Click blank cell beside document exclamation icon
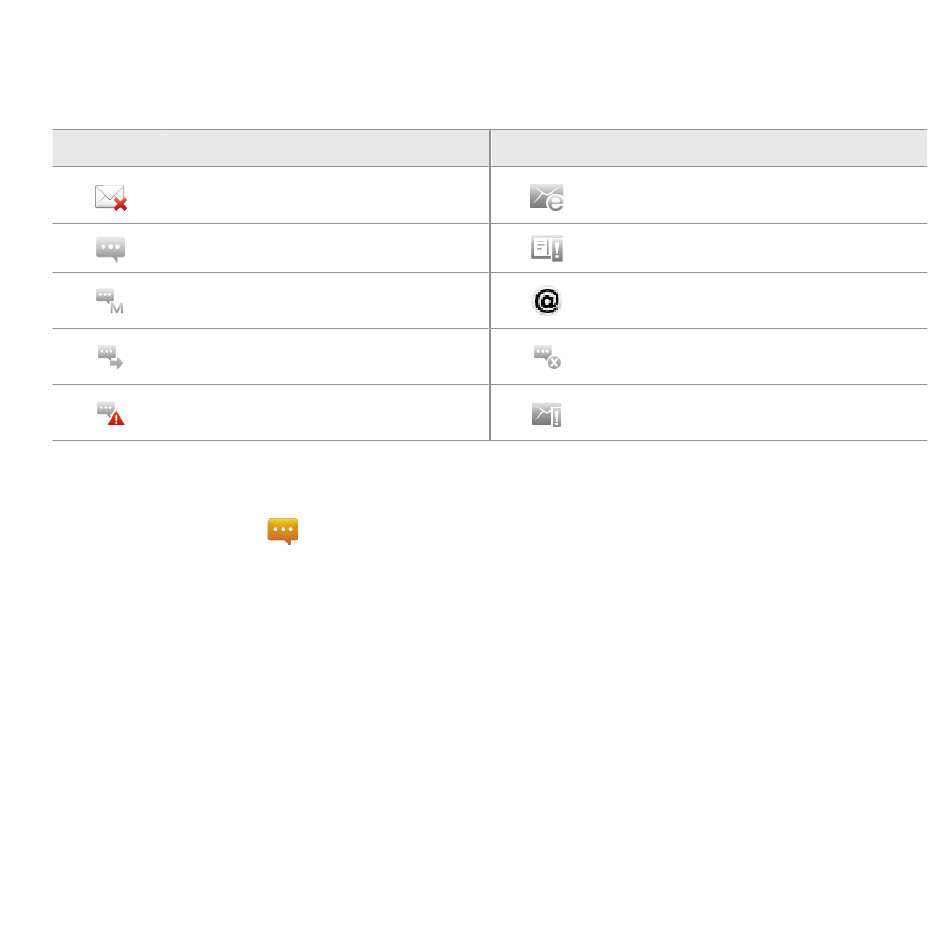Image resolution: width=950 pixels, height=950 pixels. click(763, 248)
